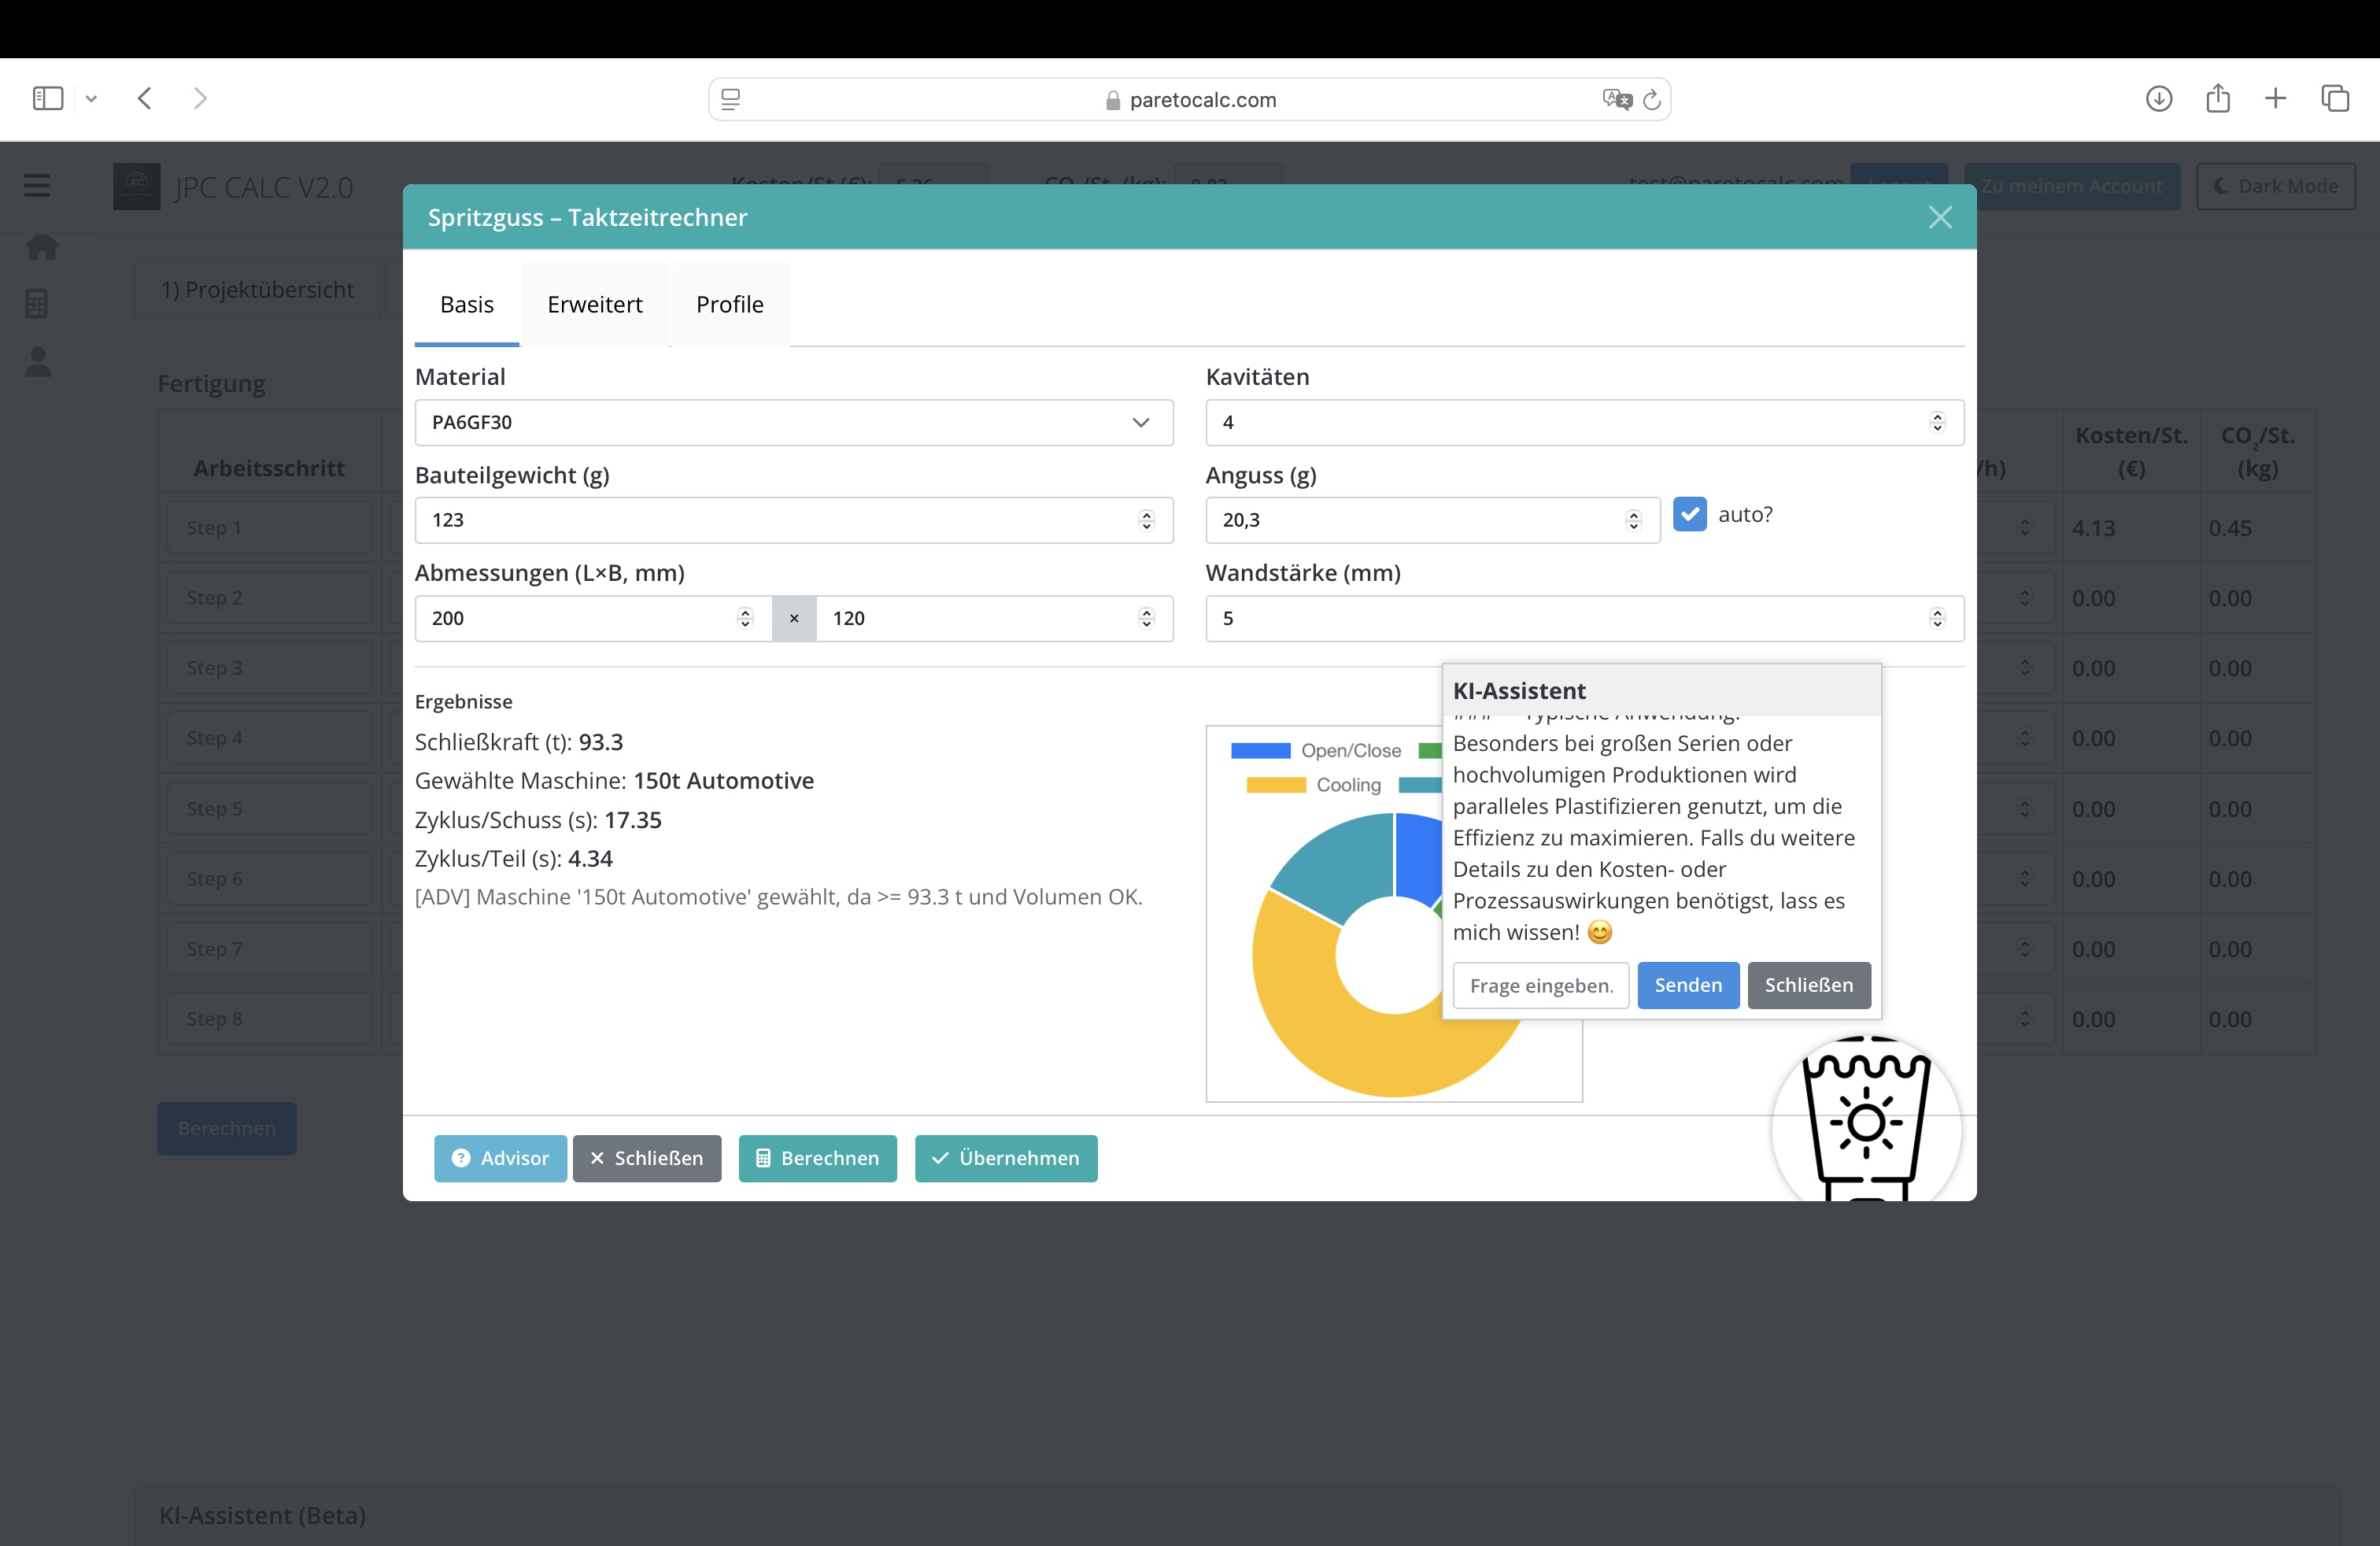The image size is (2380, 1546).
Task: Open Safari downloads icon
Action: [x=2159, y=98]
